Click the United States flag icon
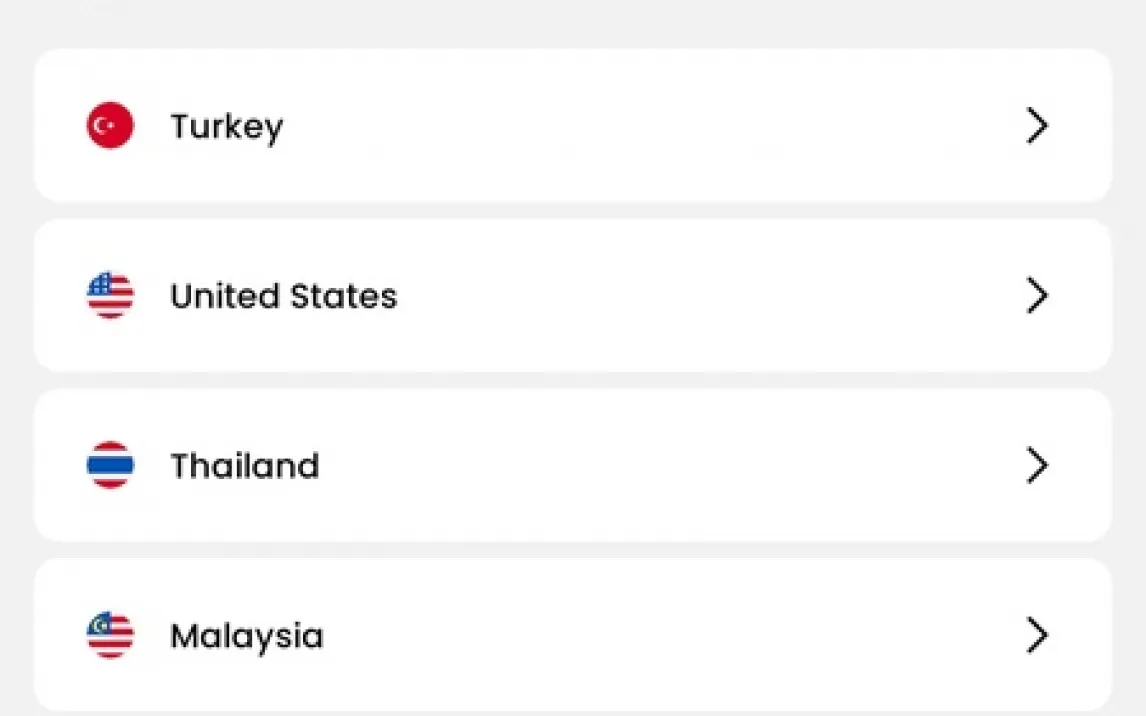Viewport: 1146px width, 716px height. click(x=110, y=296)
